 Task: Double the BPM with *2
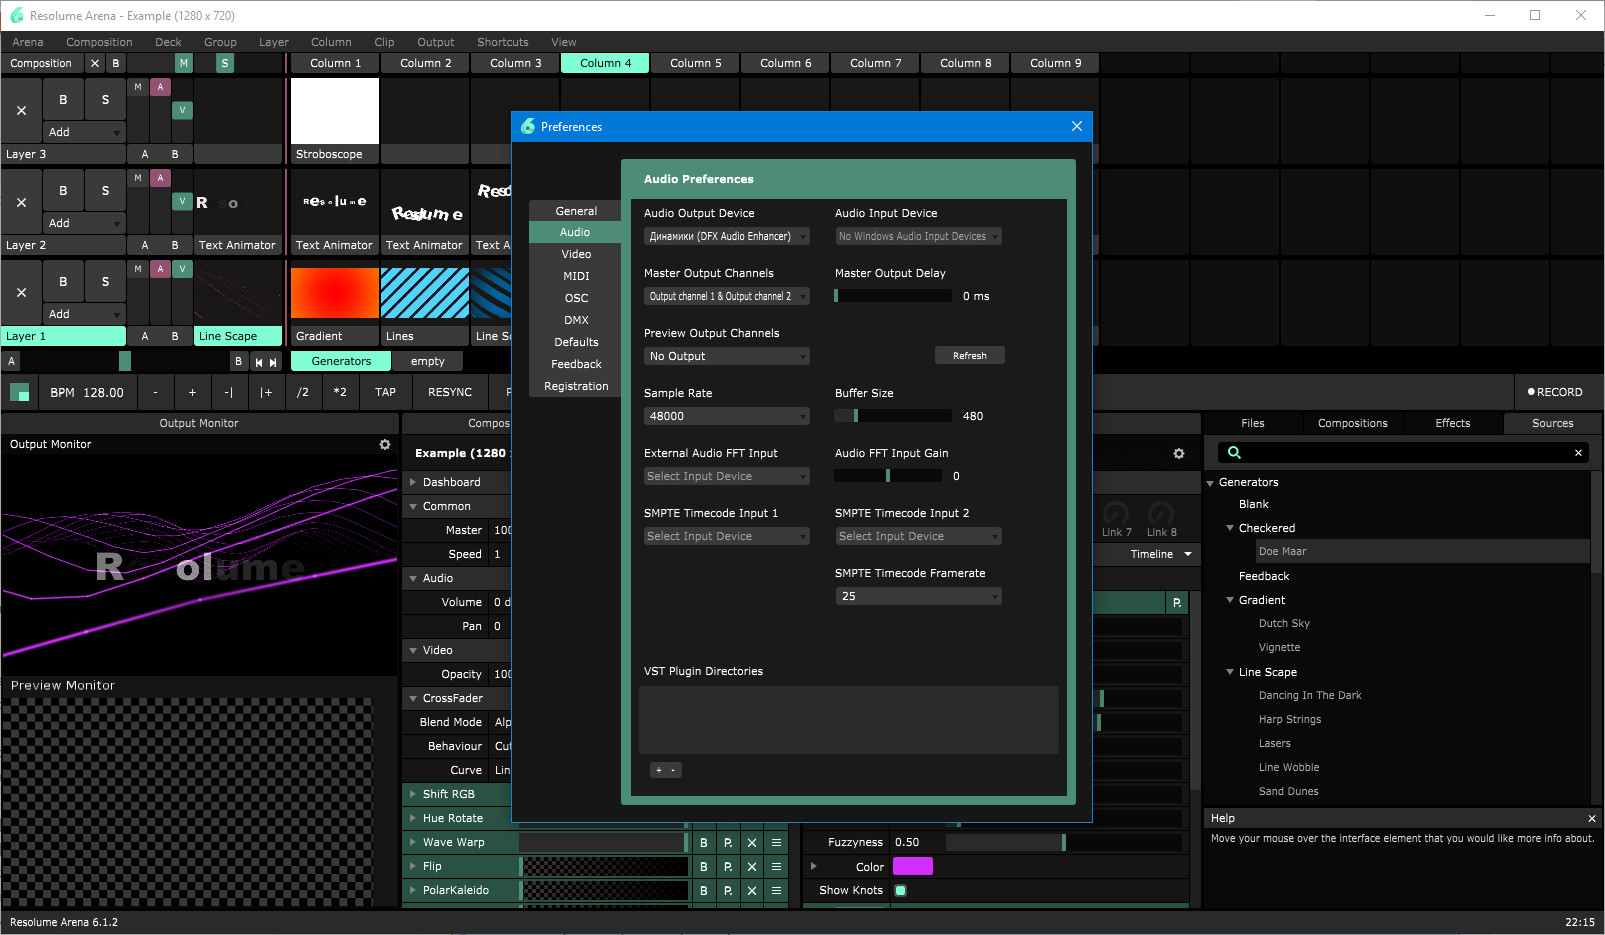(340, 392)
